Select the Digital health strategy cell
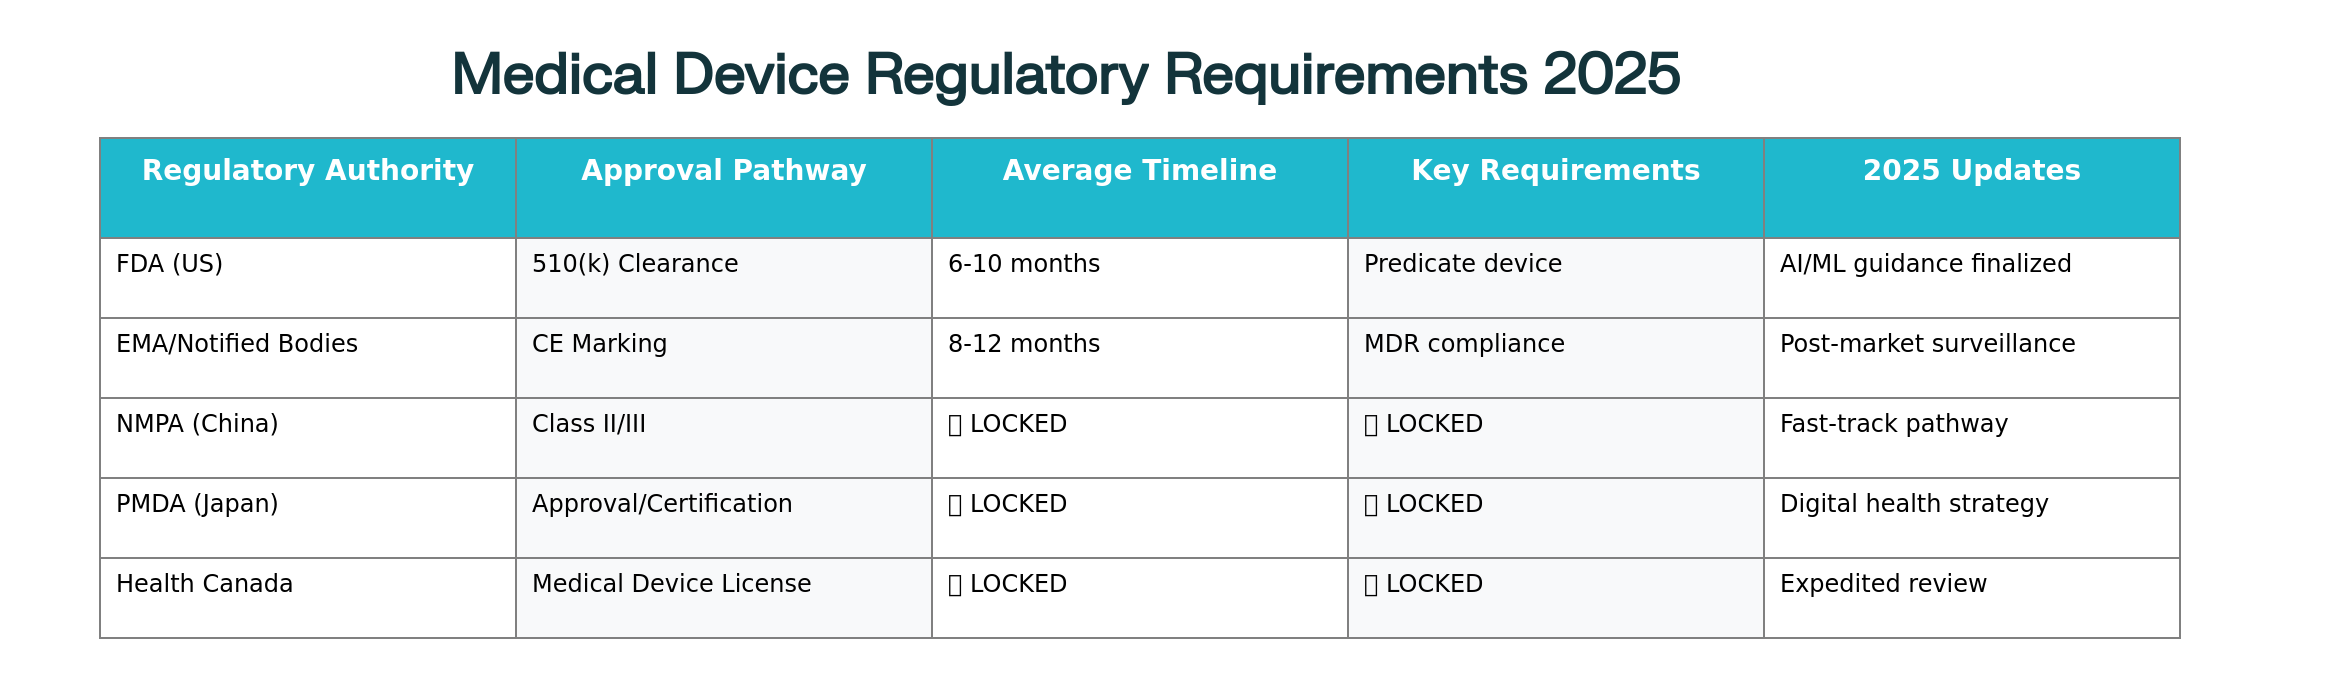 [1914, 504]
